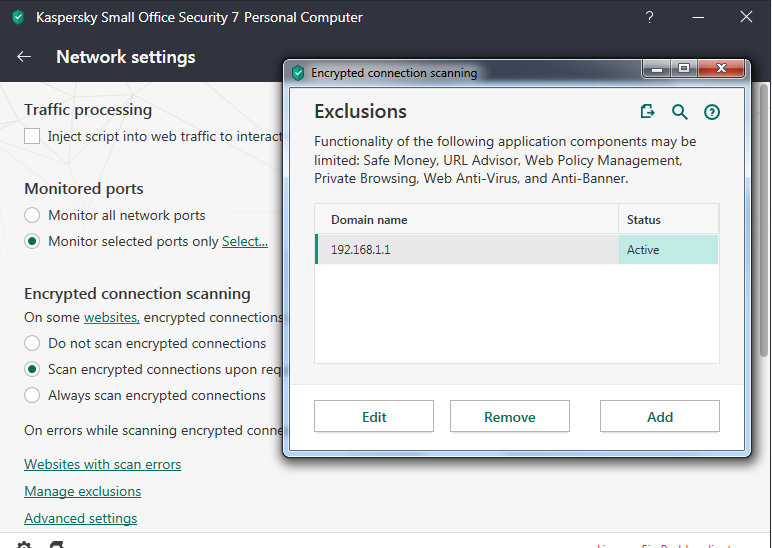Viewport: 772px width, 548px height.
Task: Click the Add button
Action: coord(659,417)
